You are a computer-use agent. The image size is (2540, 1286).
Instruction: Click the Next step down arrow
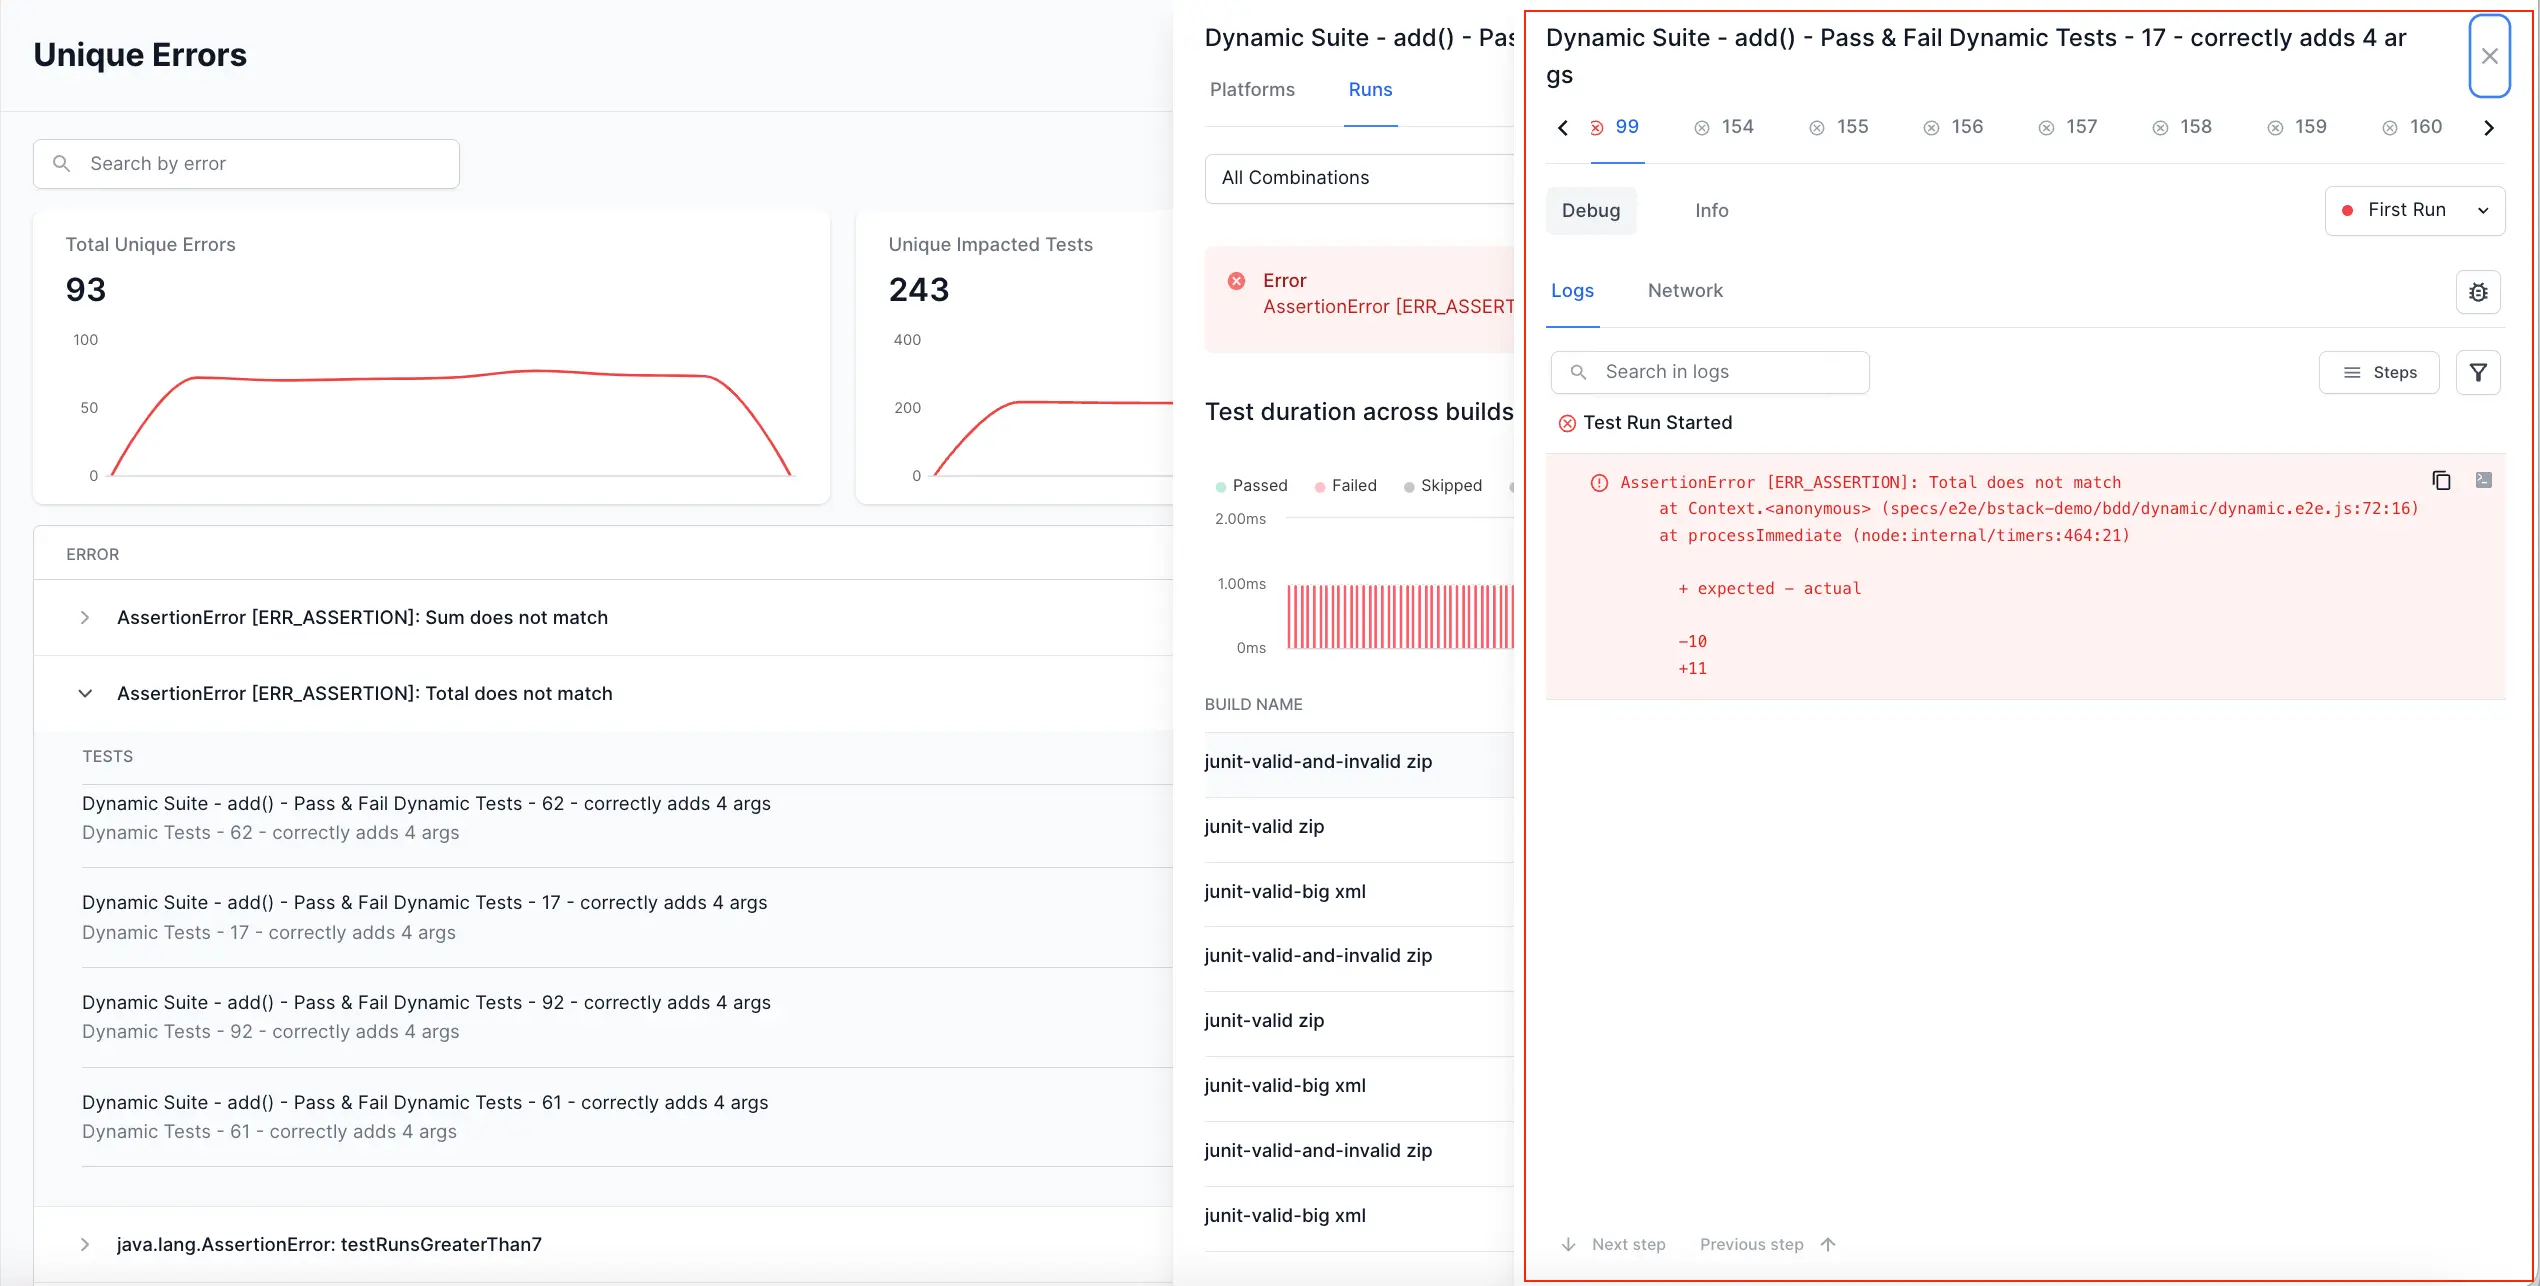[1569, 1244]
